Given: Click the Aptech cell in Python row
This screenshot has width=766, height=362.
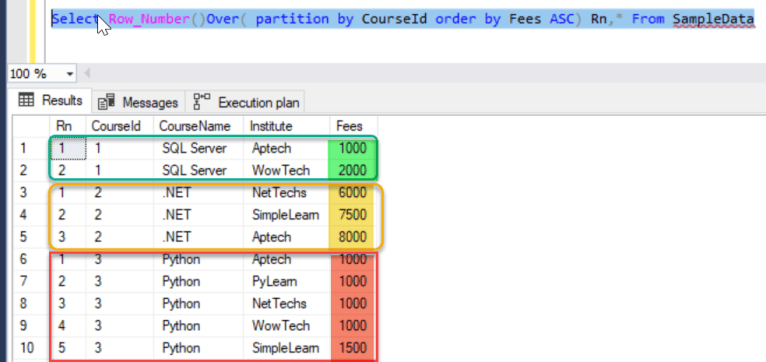Looking at the screenshot, I should (x=287, y=259).
